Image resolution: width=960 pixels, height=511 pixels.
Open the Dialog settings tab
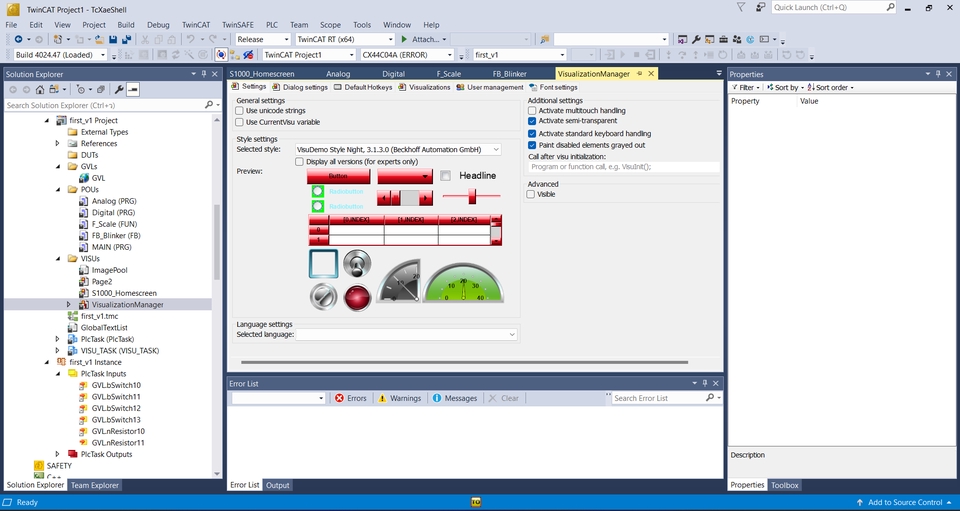coord(300,88)
